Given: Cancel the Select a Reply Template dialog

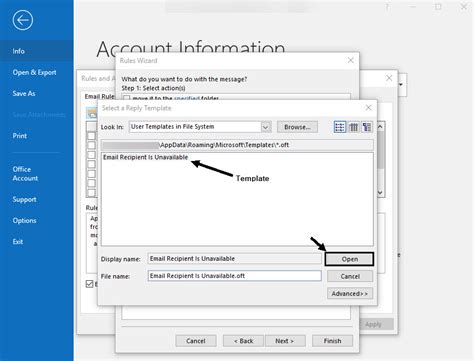Looking at the screenshot, I should [x=350, y=276].
